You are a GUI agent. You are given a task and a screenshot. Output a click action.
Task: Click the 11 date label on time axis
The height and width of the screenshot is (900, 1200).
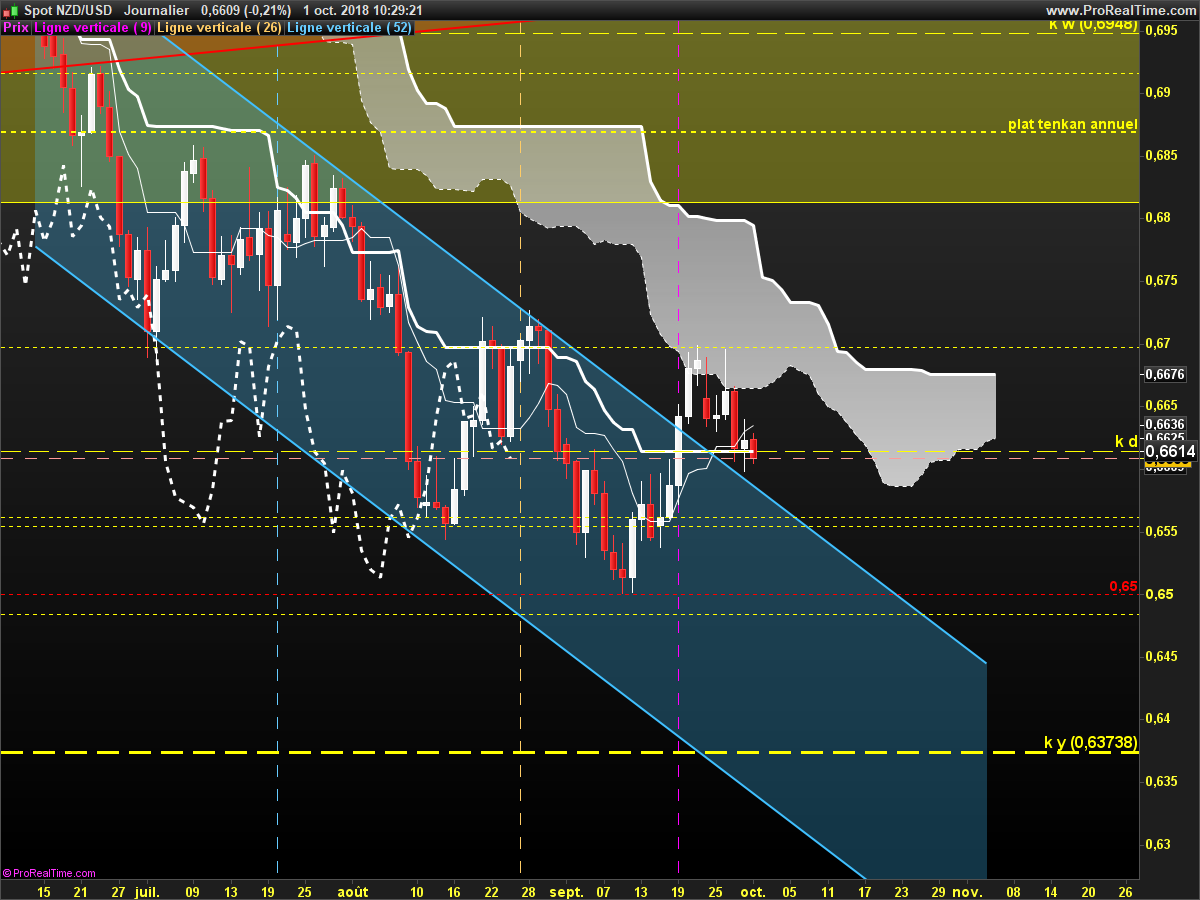[x=827, y=890]
